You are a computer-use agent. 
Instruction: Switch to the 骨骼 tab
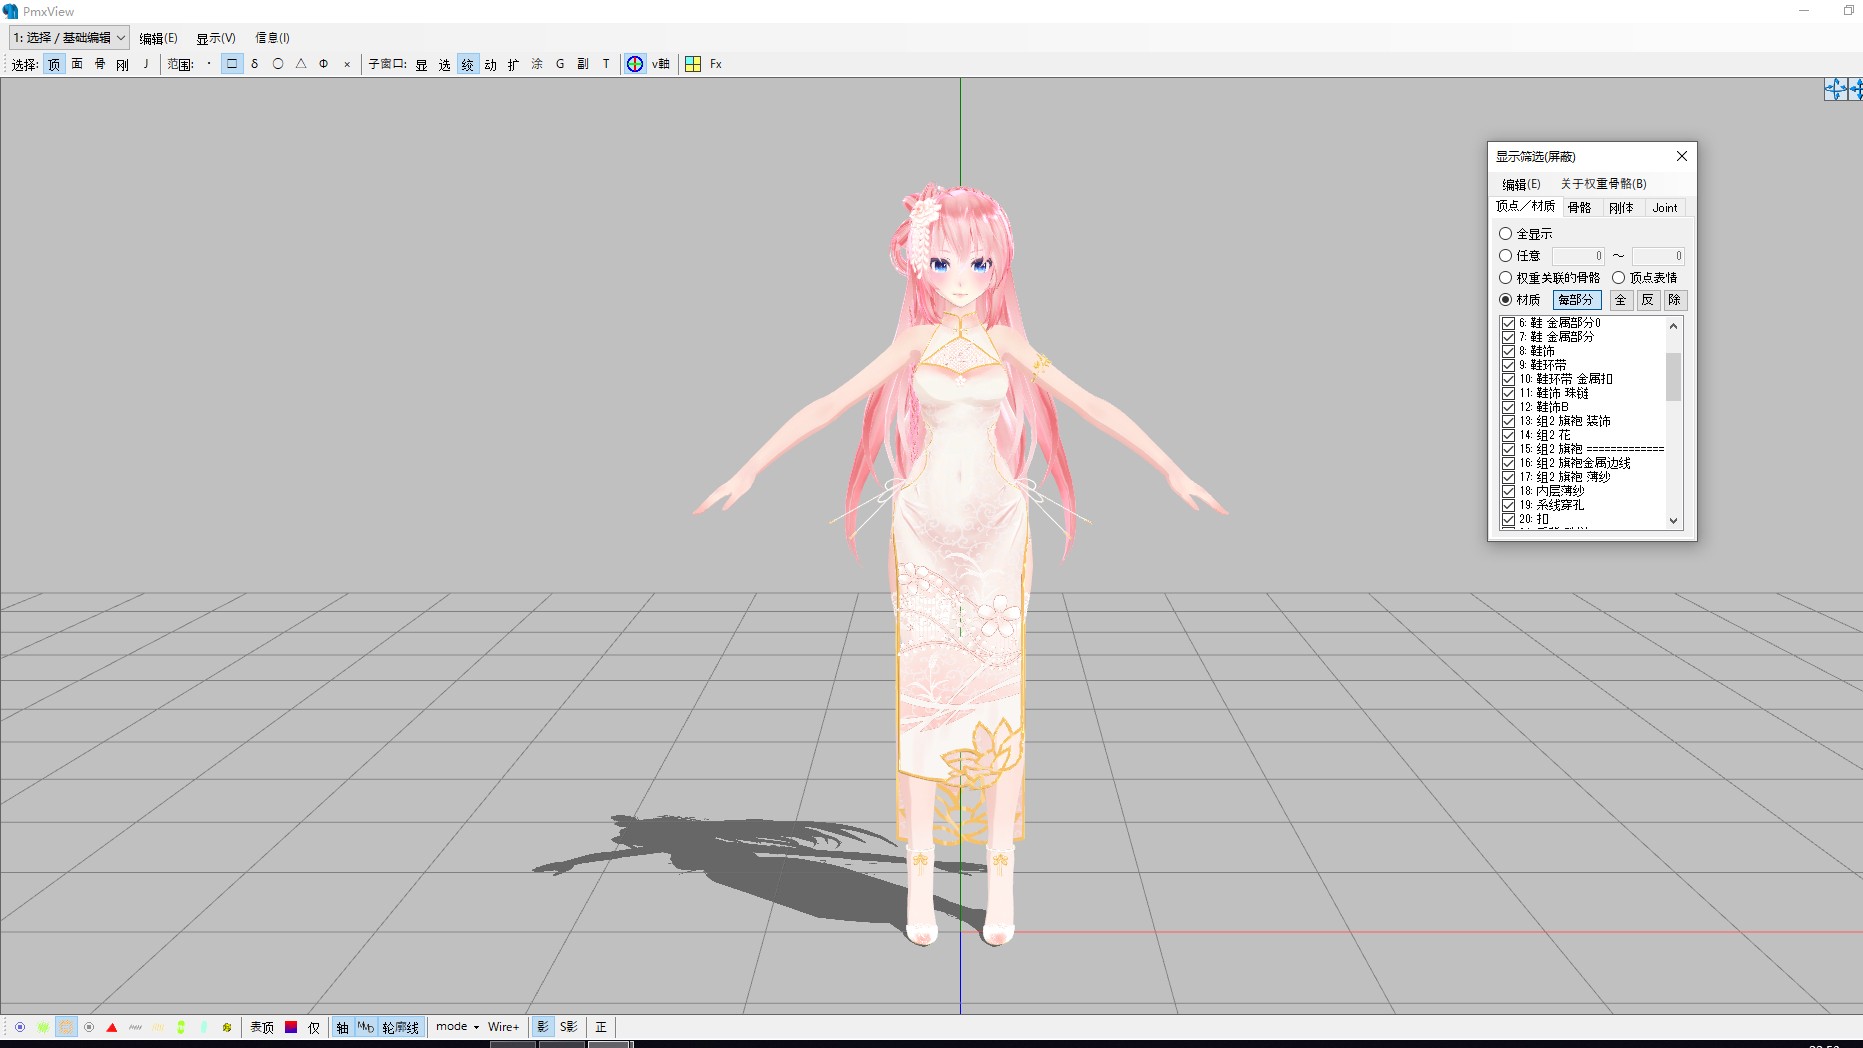1579,207
